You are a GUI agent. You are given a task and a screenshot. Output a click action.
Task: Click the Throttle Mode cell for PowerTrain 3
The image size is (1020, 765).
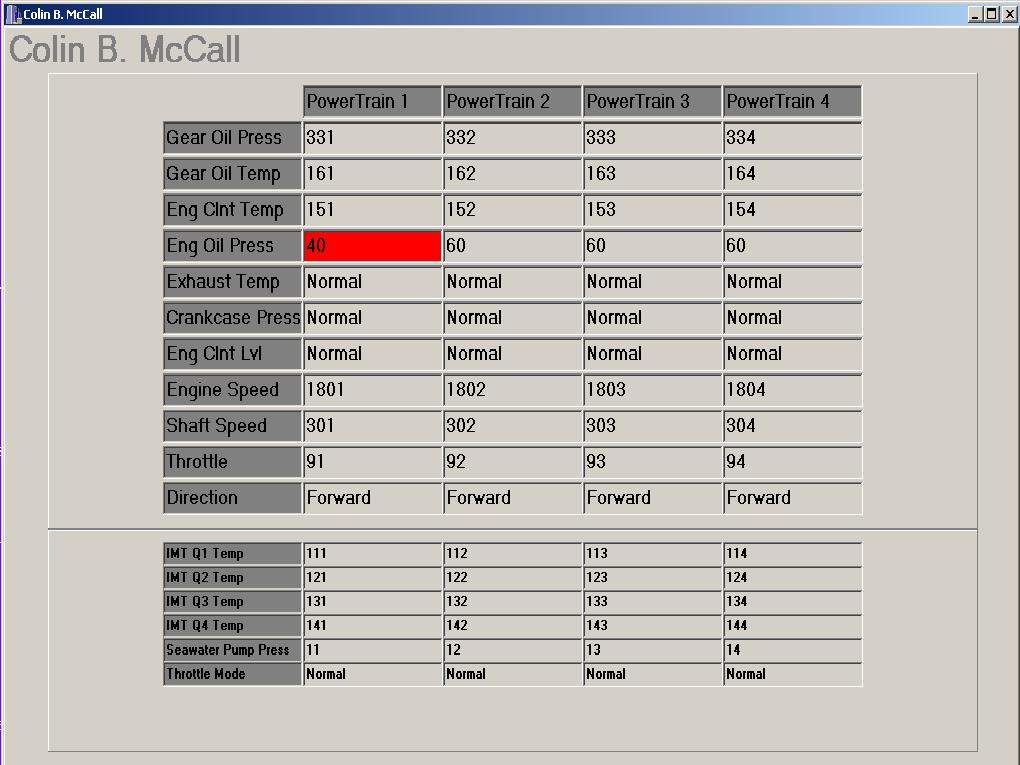pyautogui.click(x=652, y=674)
